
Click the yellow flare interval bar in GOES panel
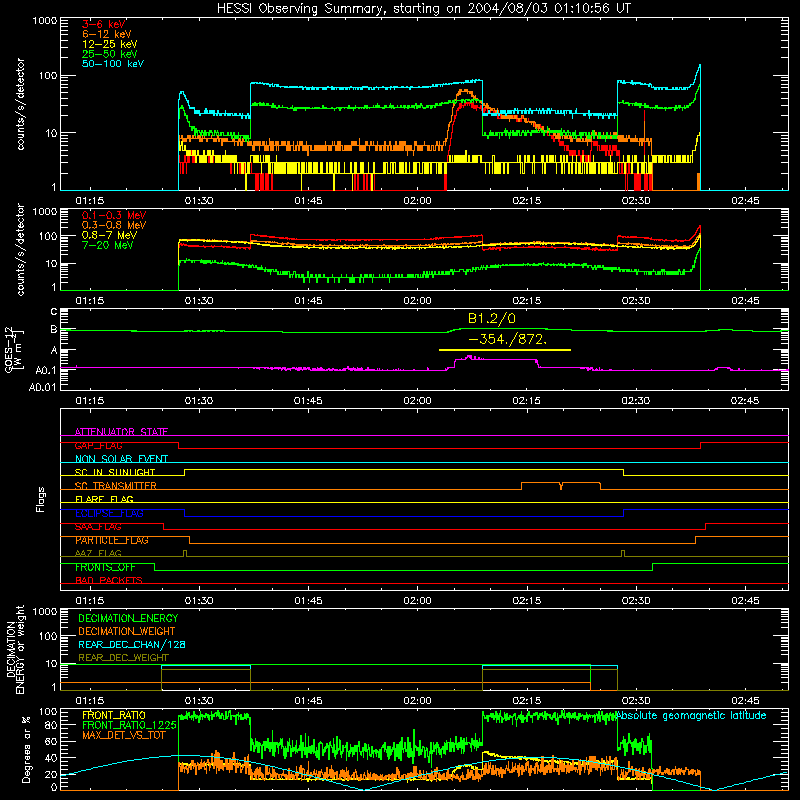pos(505,350)
